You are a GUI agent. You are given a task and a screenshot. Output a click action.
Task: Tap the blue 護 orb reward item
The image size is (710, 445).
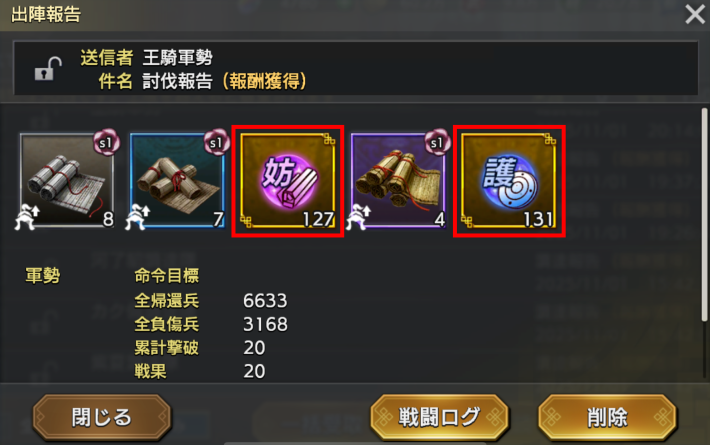pos(509,181)
